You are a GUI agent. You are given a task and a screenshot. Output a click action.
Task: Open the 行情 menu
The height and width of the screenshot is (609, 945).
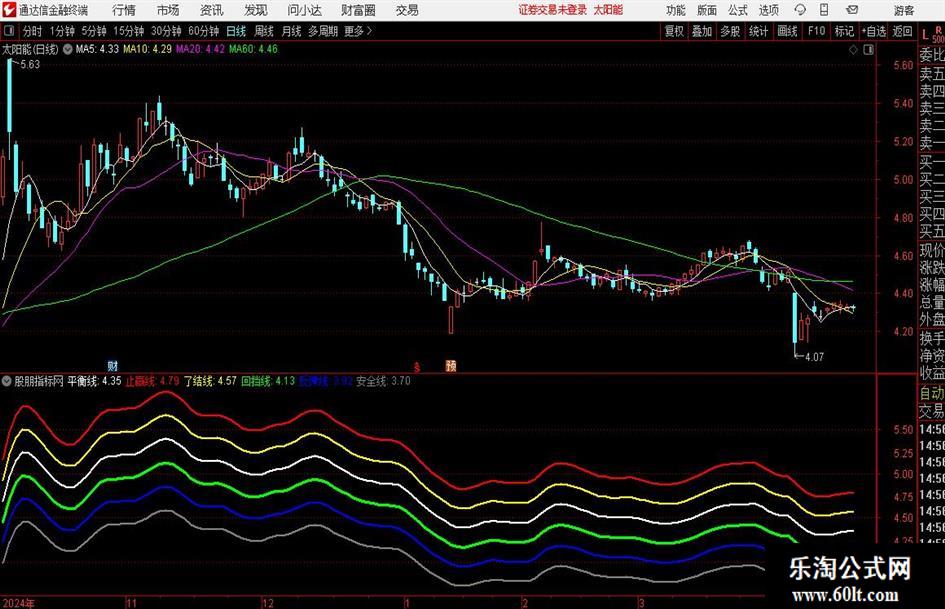point(124,10)
